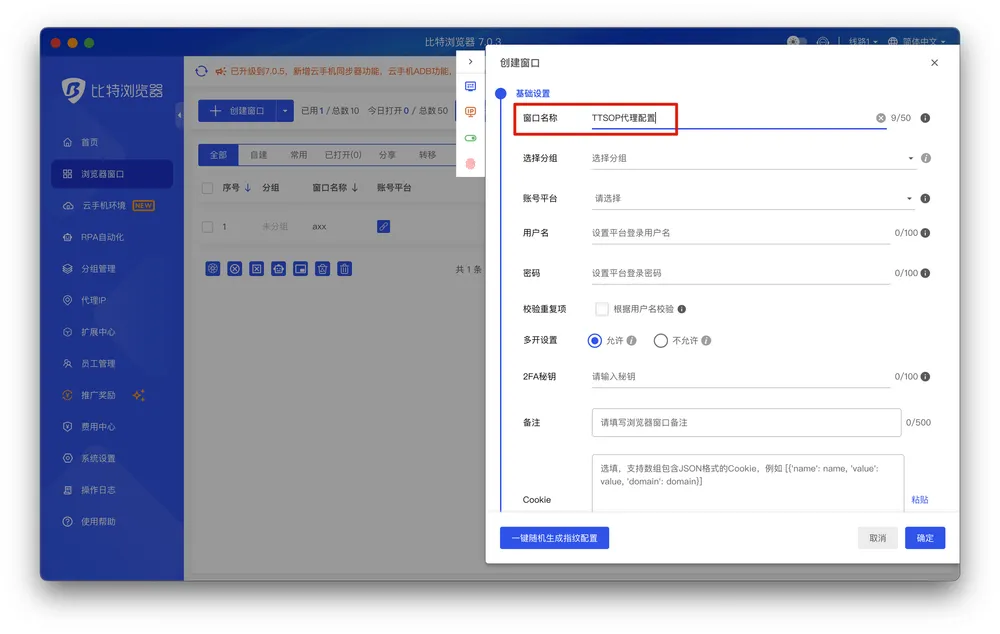
Task: Click the link icon in the axx row
Action: 383,227
